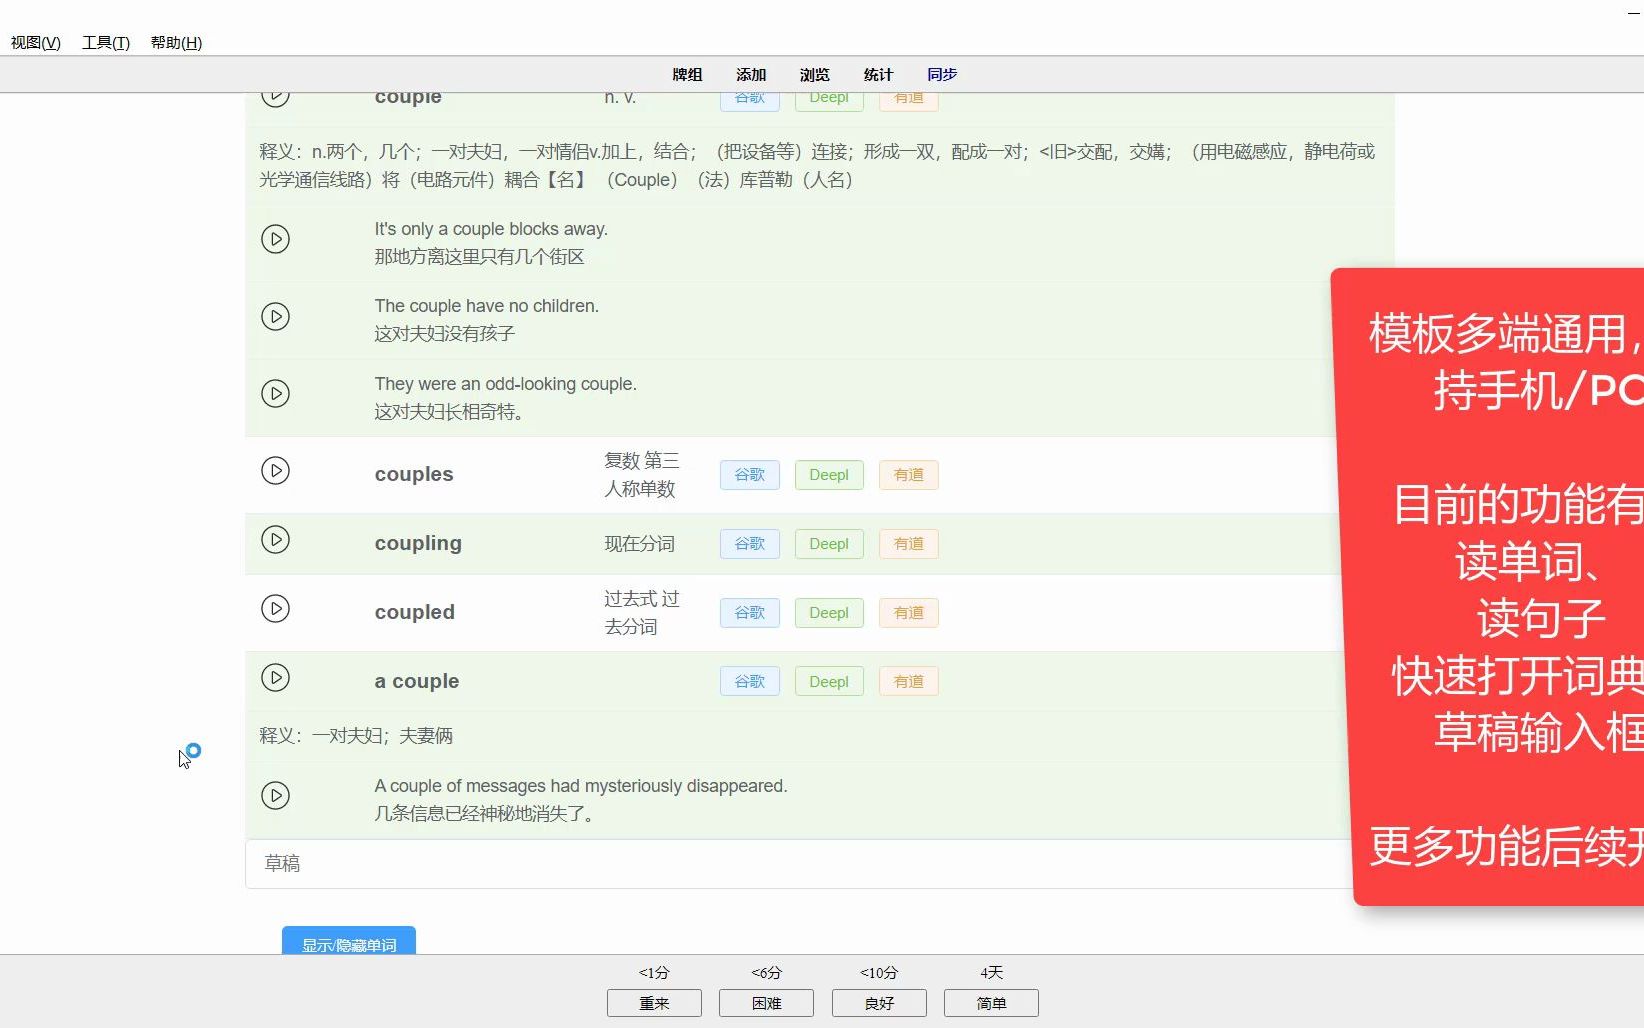The image size is (1644, 1028).
Task: Play audio for 'The couple have no children'
Action: [x=275, y=316]
